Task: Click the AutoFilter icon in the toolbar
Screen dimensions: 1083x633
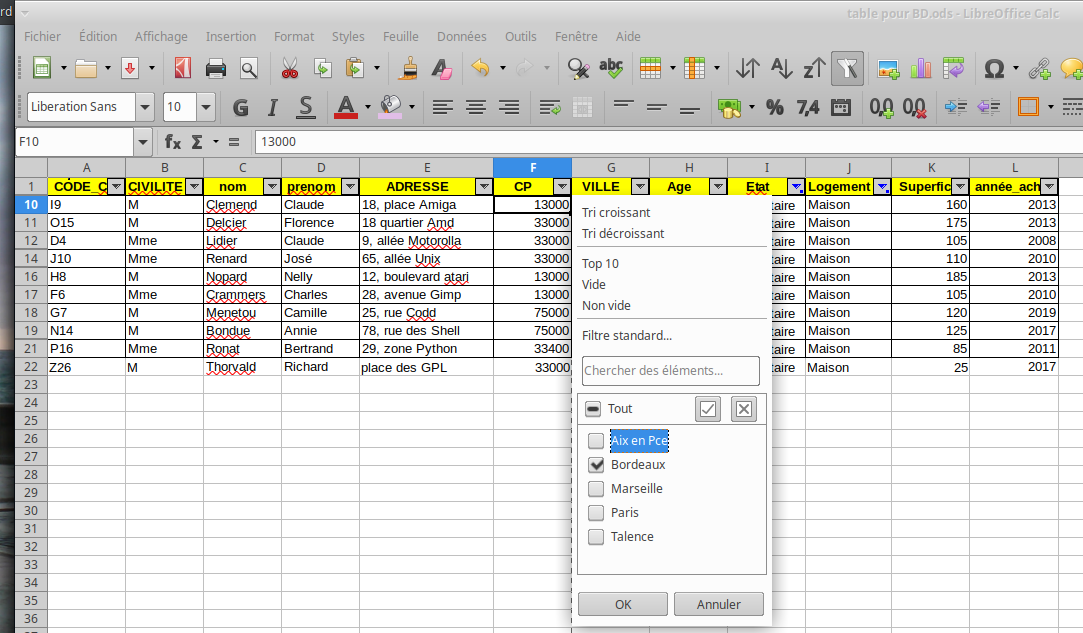Action: [847, 68]
